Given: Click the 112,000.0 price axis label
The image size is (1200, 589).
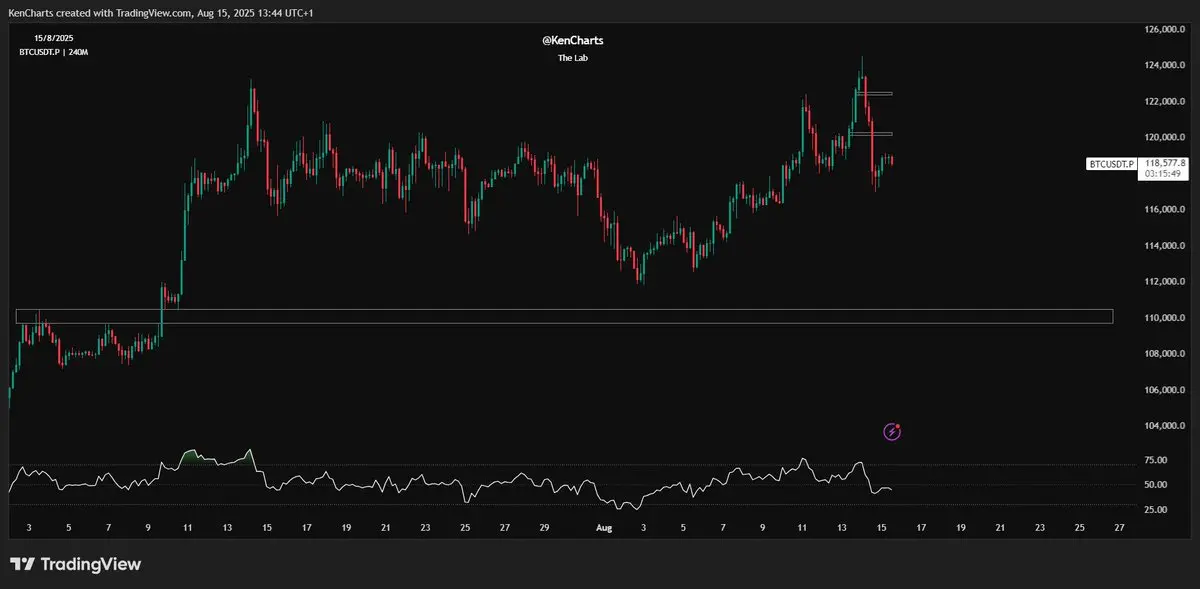Looking at the screenshot, I should click(1165, 282).
